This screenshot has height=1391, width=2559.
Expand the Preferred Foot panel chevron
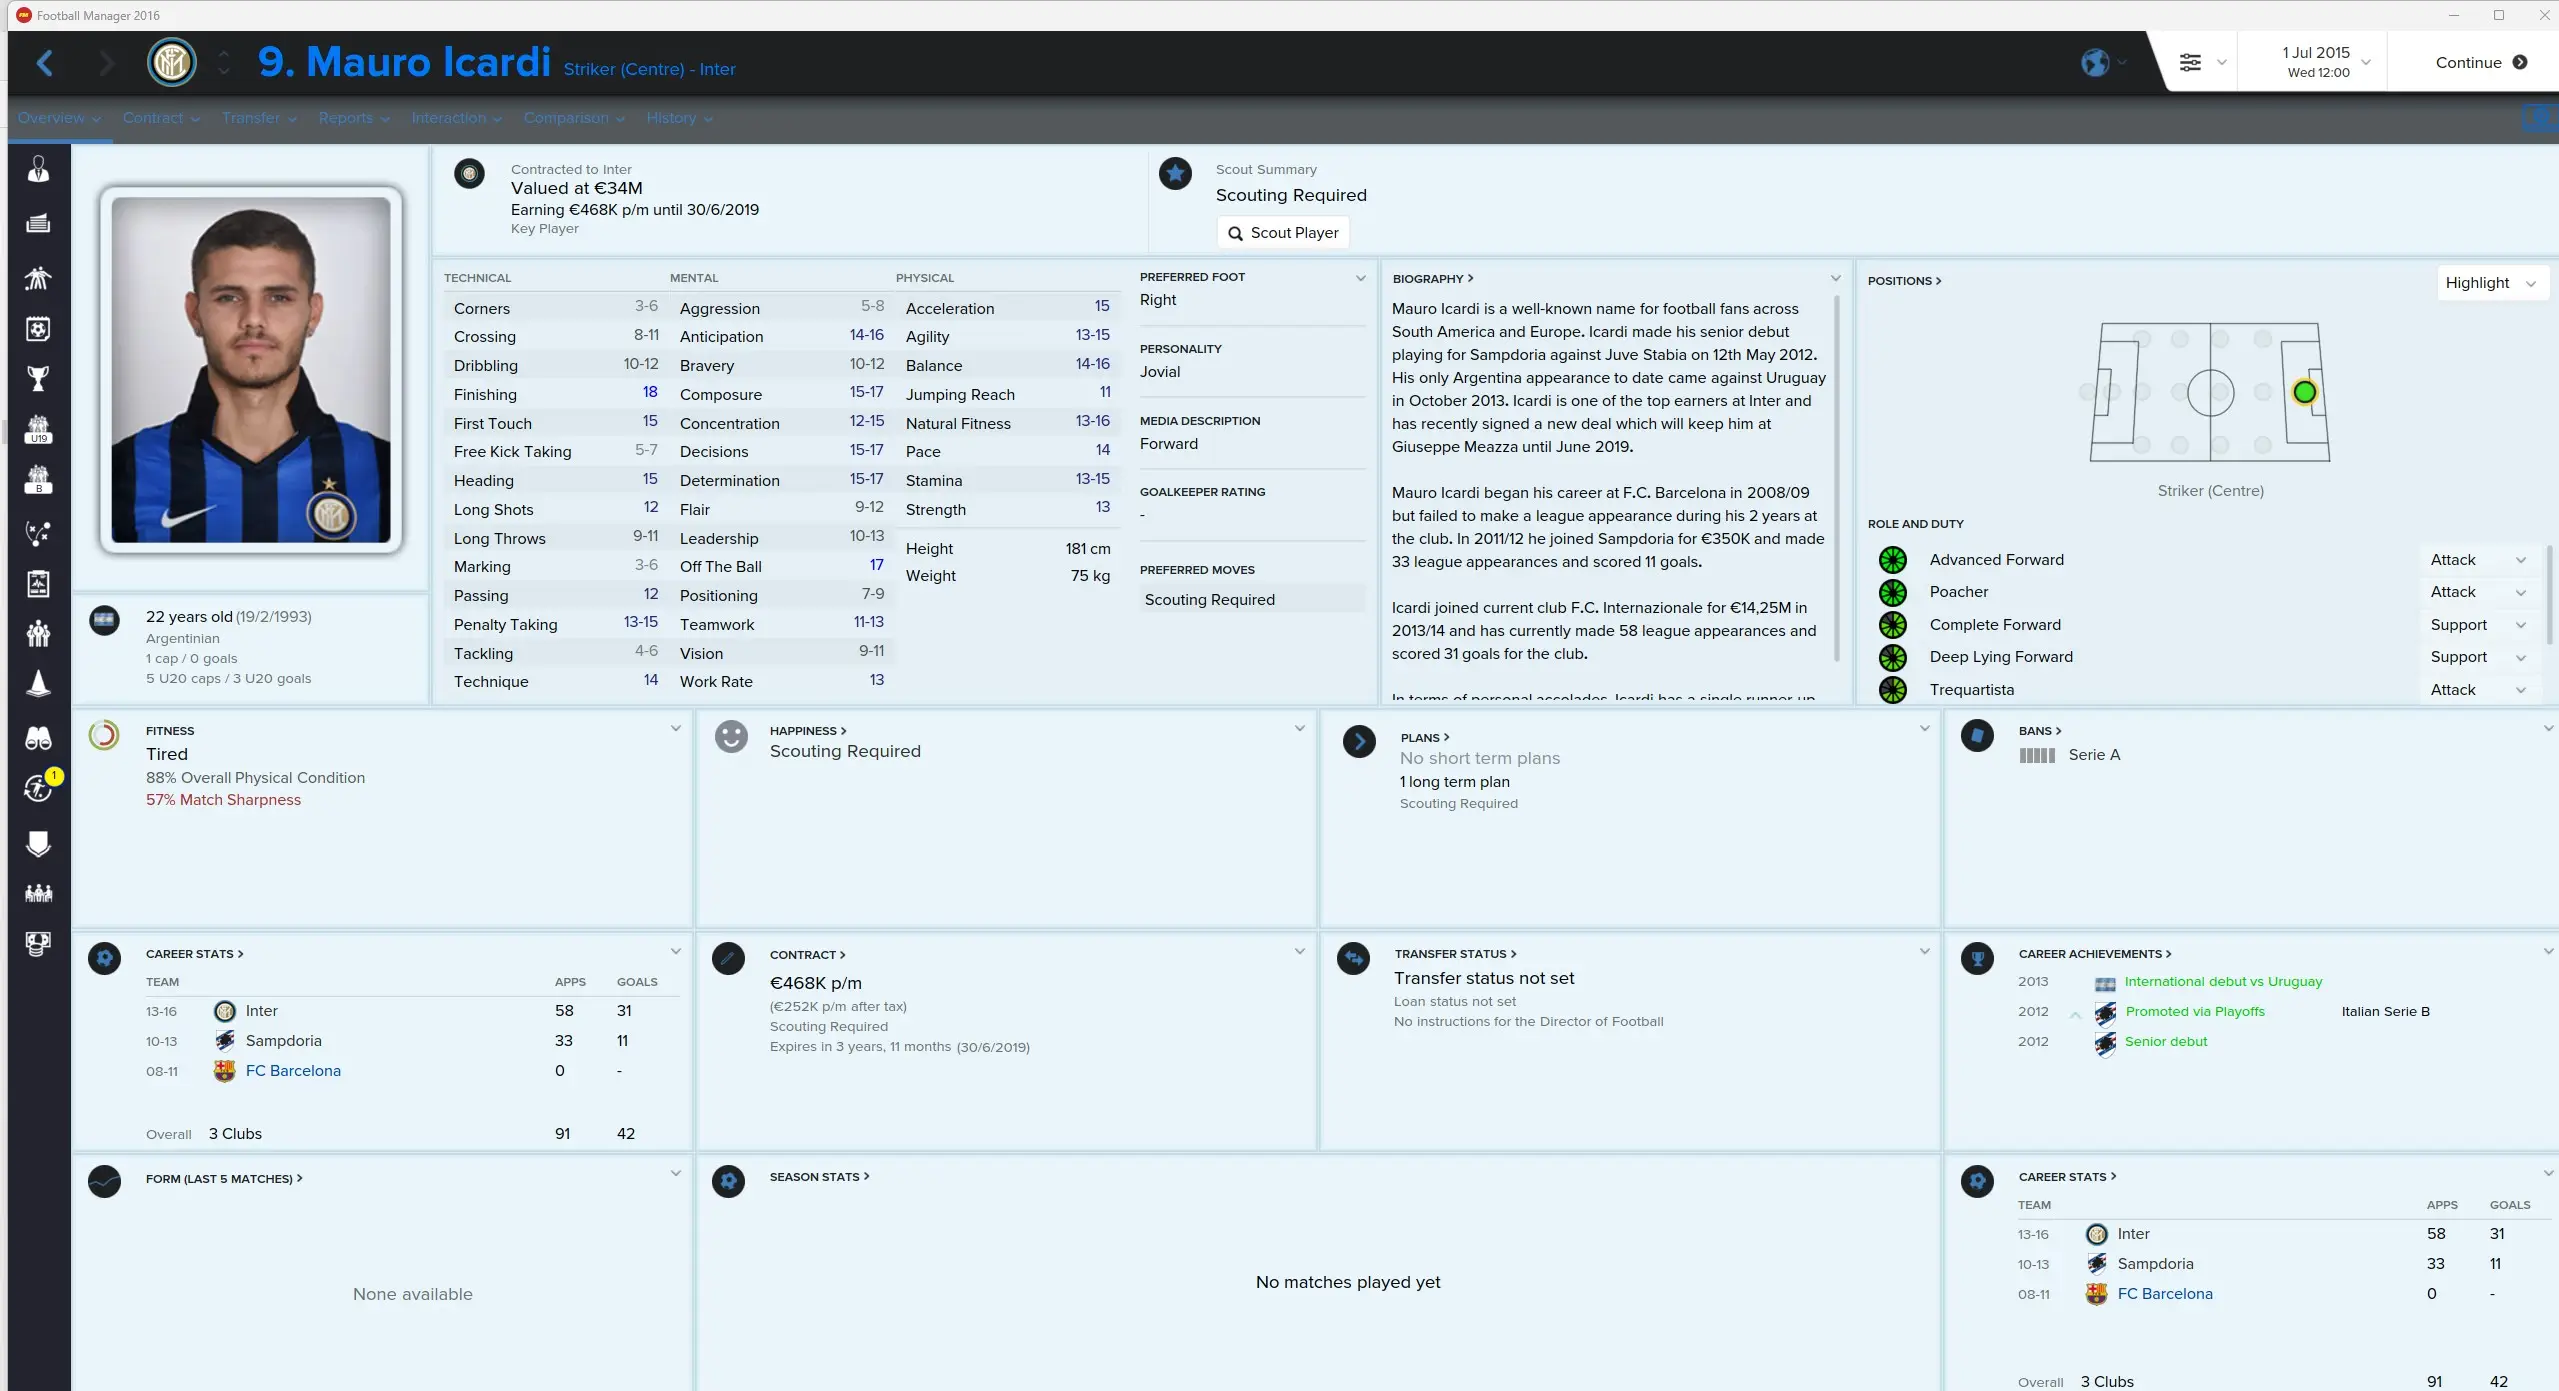[1360, 278]
